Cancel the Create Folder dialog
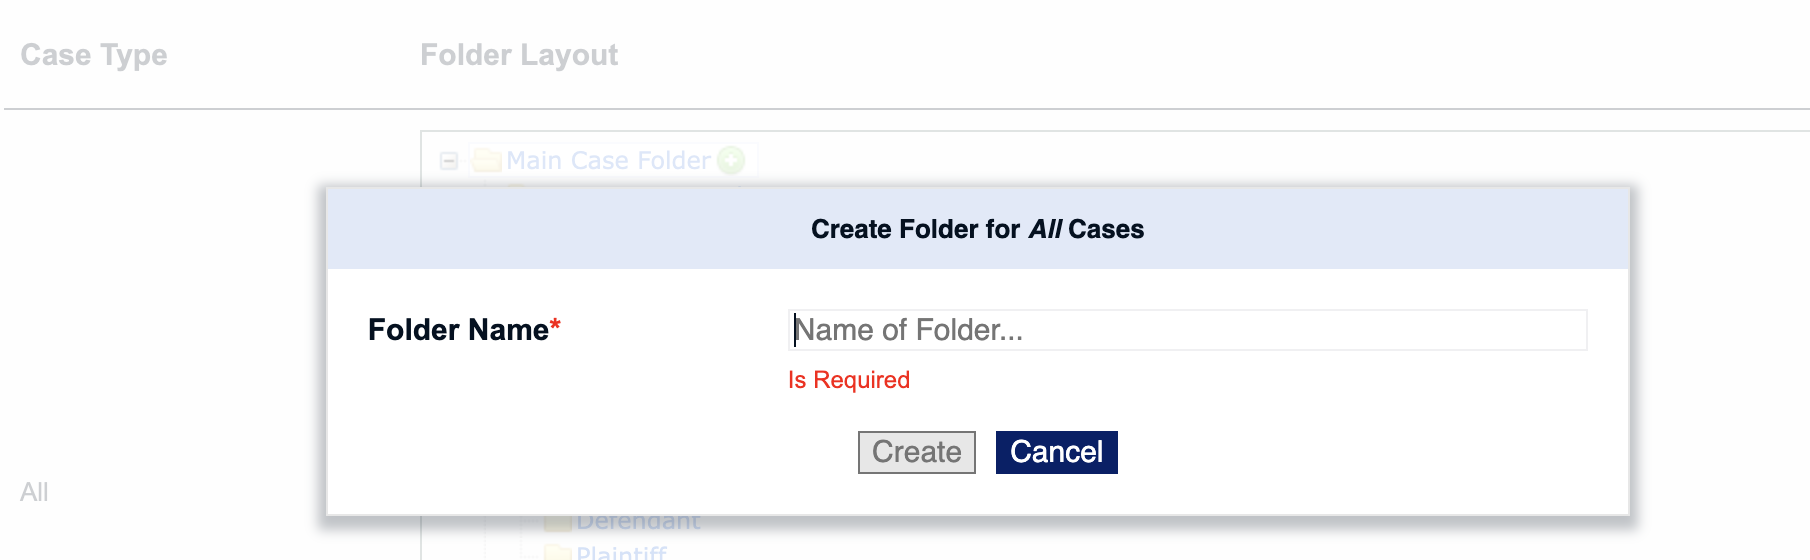The width and height of the screenshot is (1810, 560). (x=1057, y=452)
